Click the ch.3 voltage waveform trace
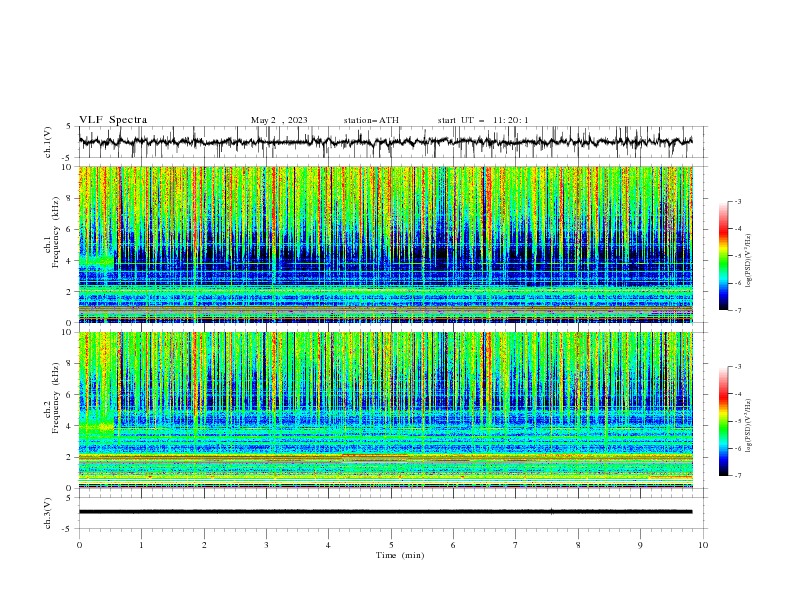The height and width of the screenshot is (612, 792). (x=386, y=512)
